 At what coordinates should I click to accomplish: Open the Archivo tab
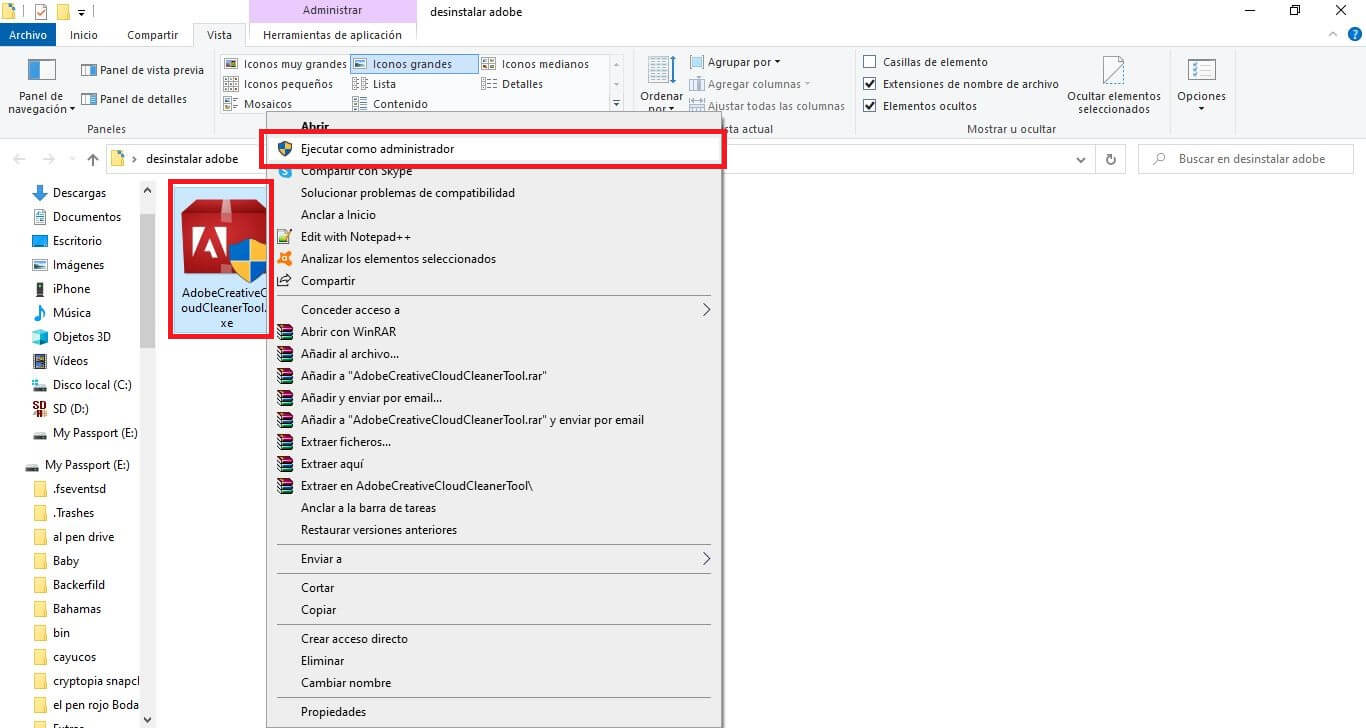(x=28, y=35)
